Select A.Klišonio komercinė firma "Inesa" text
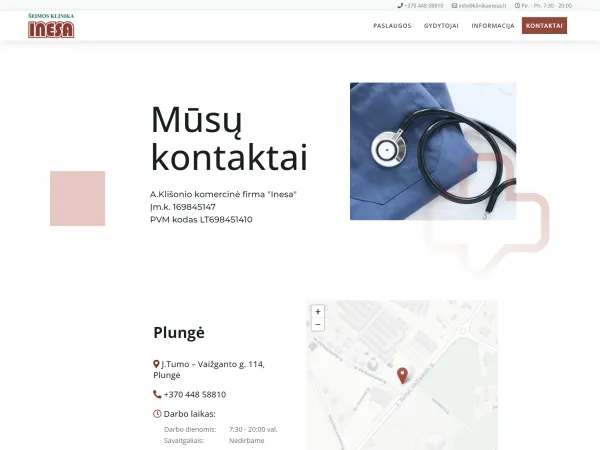 pos(223,194)
